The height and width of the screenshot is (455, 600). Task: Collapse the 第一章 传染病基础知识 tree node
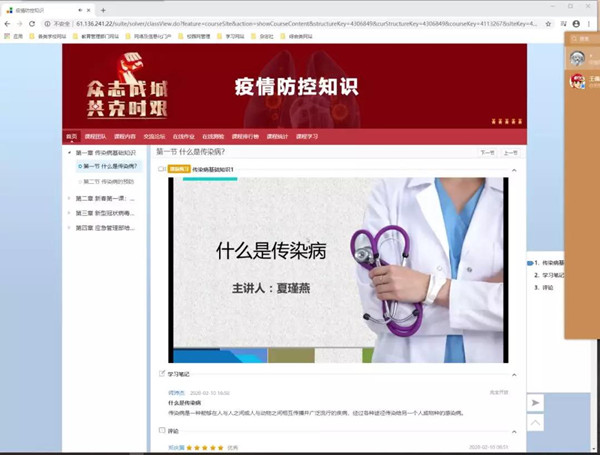coord(69,153)
